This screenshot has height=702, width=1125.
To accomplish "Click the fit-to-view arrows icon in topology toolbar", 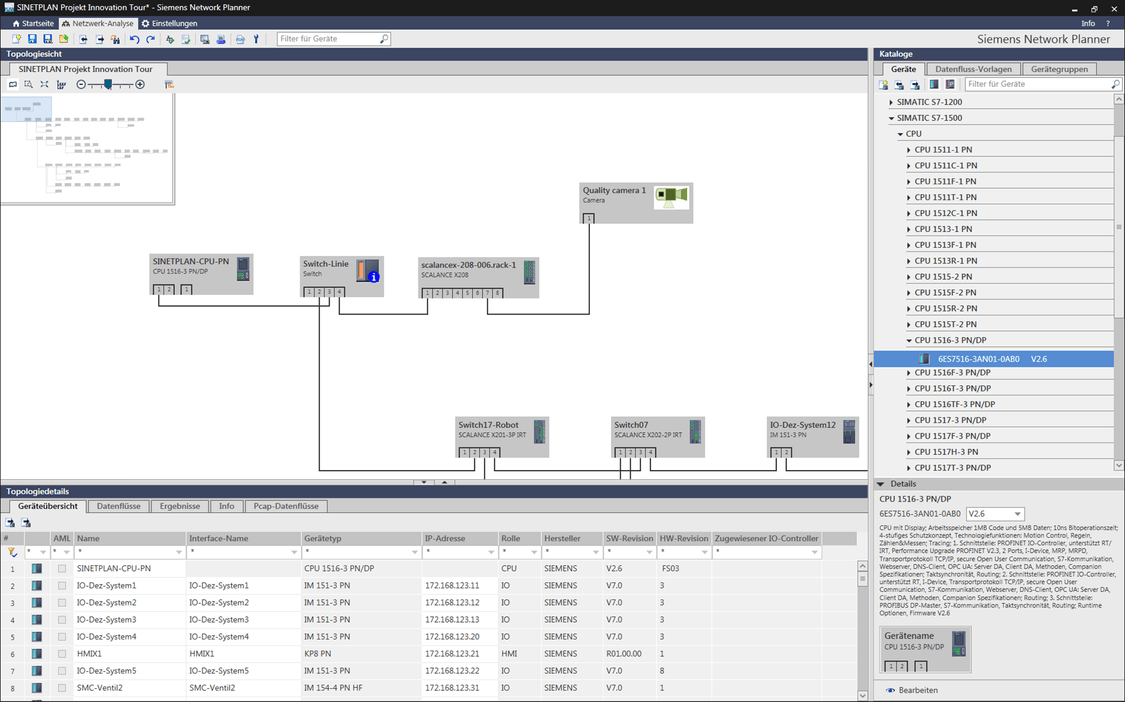I will (44, 85).
